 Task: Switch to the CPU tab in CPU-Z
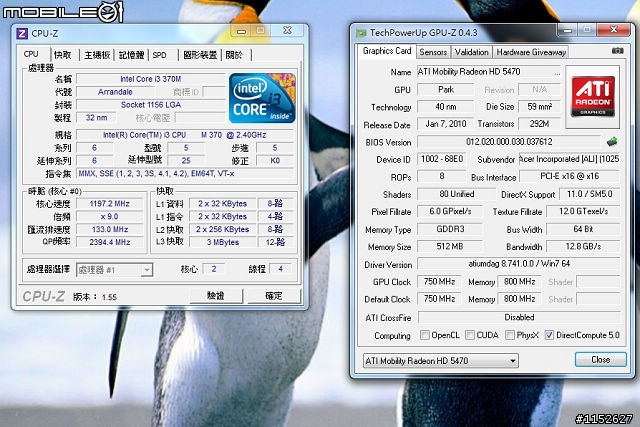point(31,54)
